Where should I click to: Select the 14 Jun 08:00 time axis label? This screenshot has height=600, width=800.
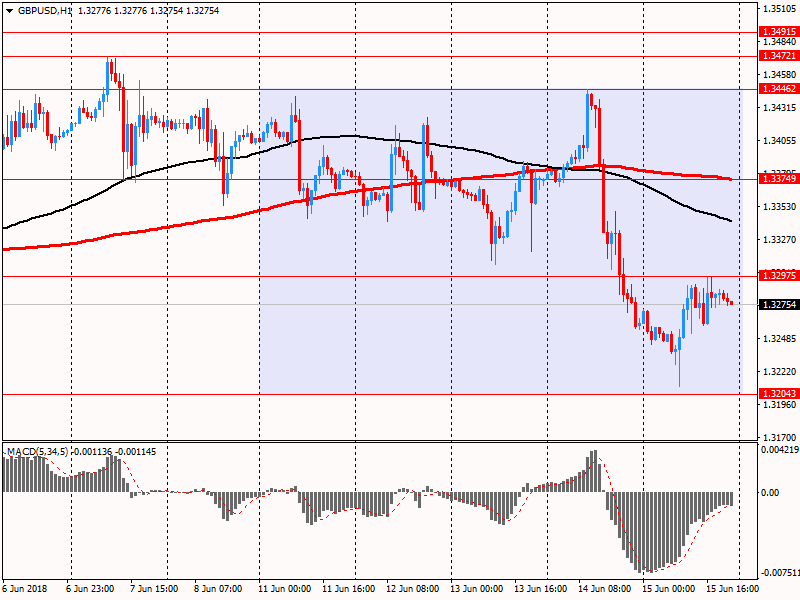click(603, 589)
